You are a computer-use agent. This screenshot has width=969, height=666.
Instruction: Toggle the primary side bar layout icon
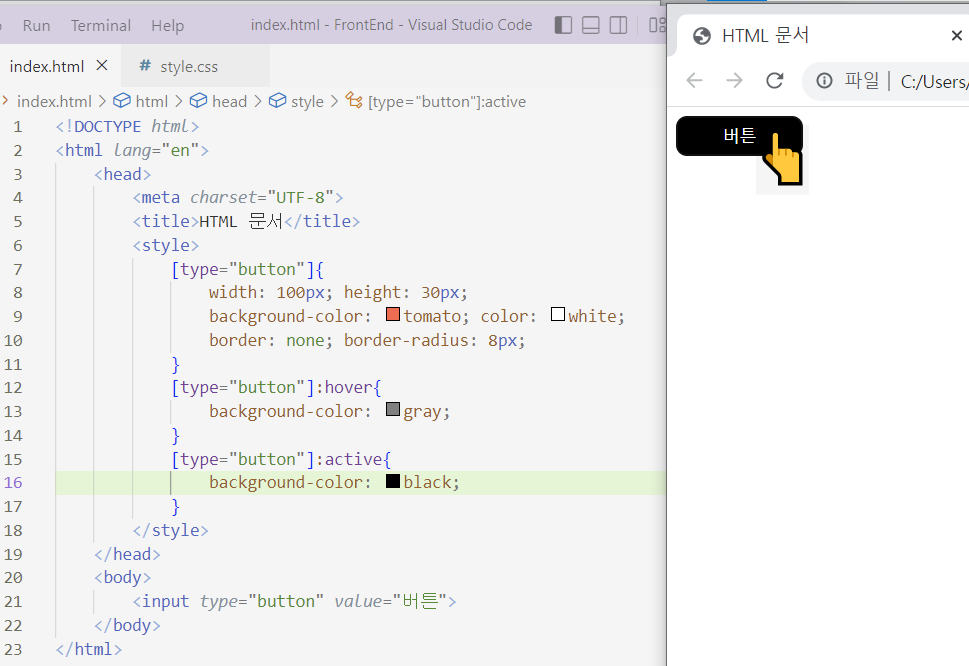(563, 25)
